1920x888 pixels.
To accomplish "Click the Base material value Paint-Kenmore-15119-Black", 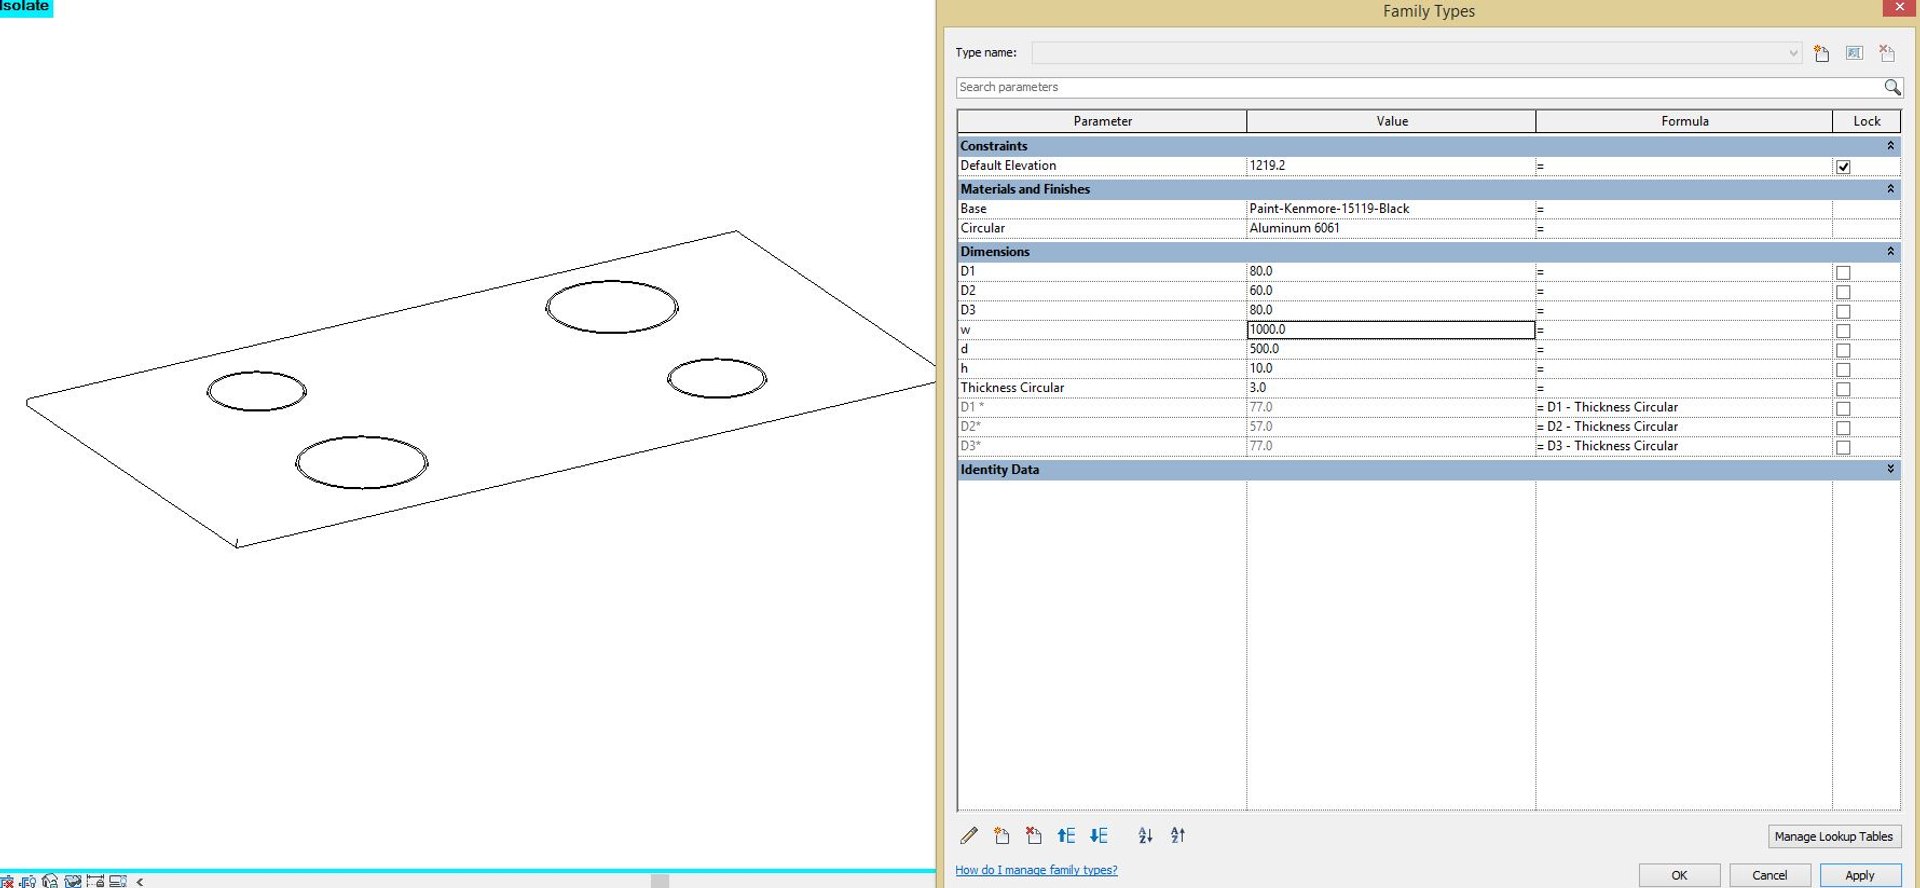I will point(1329,209).
